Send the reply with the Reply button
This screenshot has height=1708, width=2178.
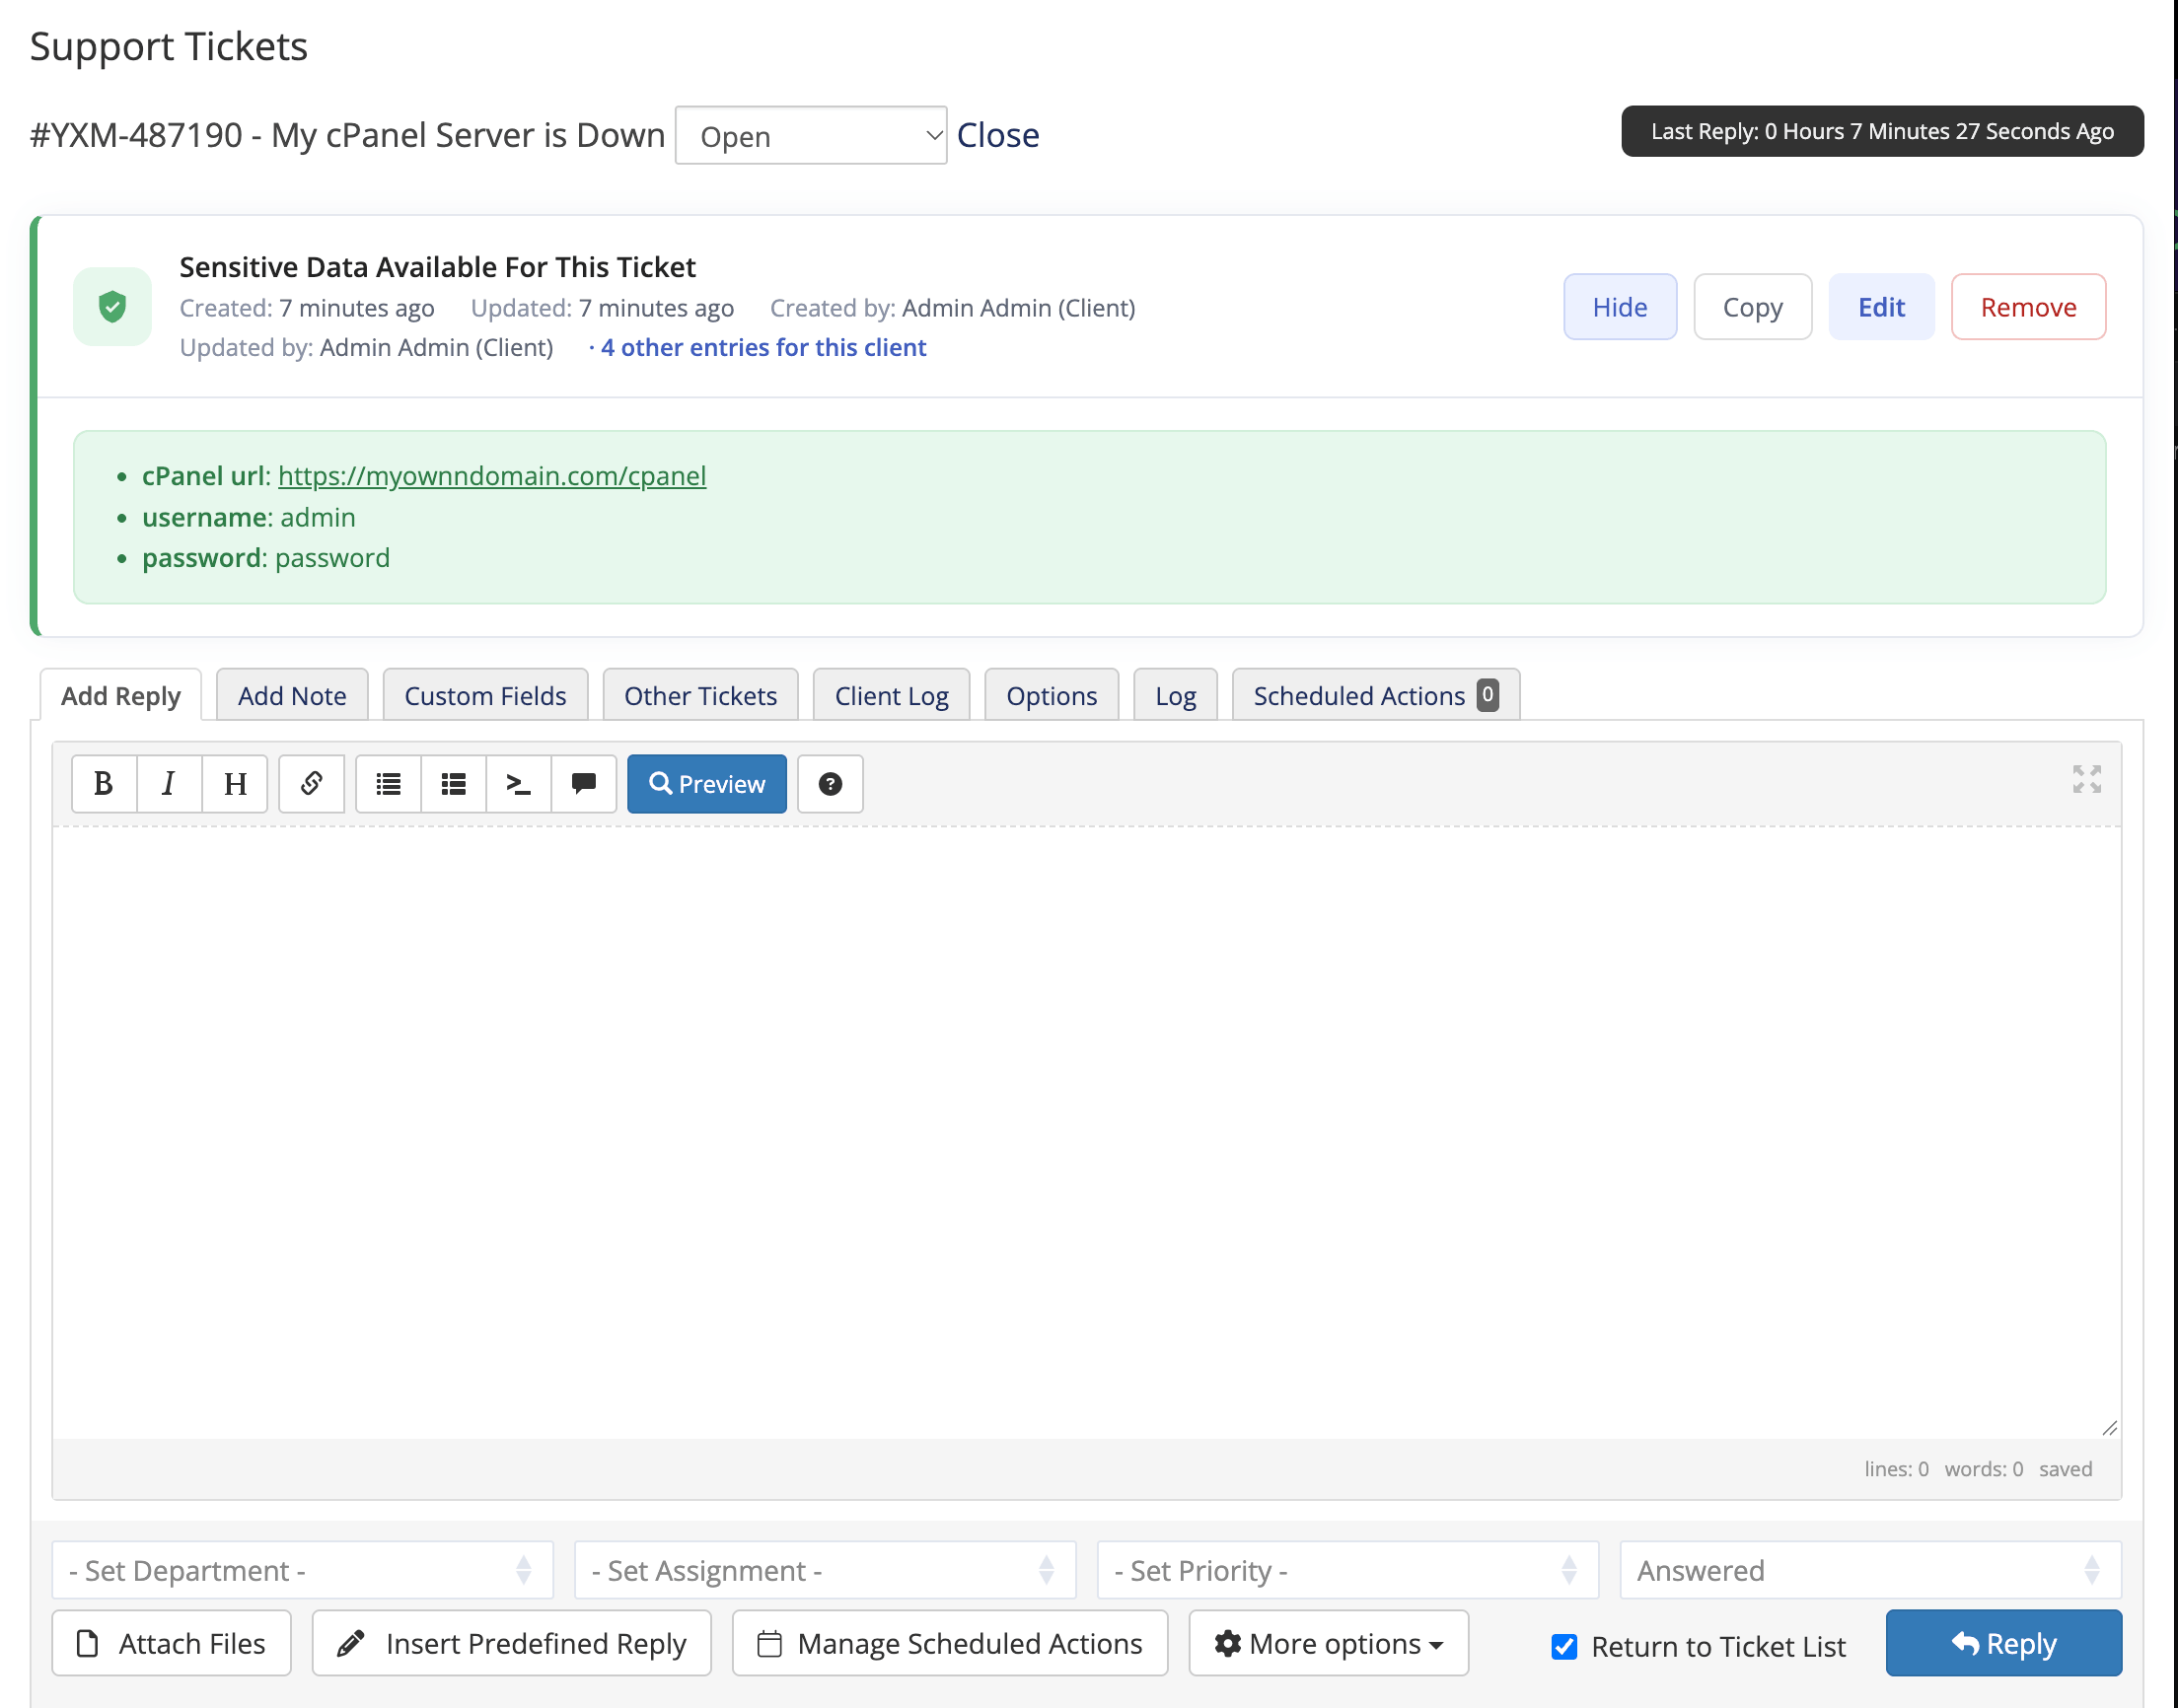pyautogui.click(x=2003, y=1643)
